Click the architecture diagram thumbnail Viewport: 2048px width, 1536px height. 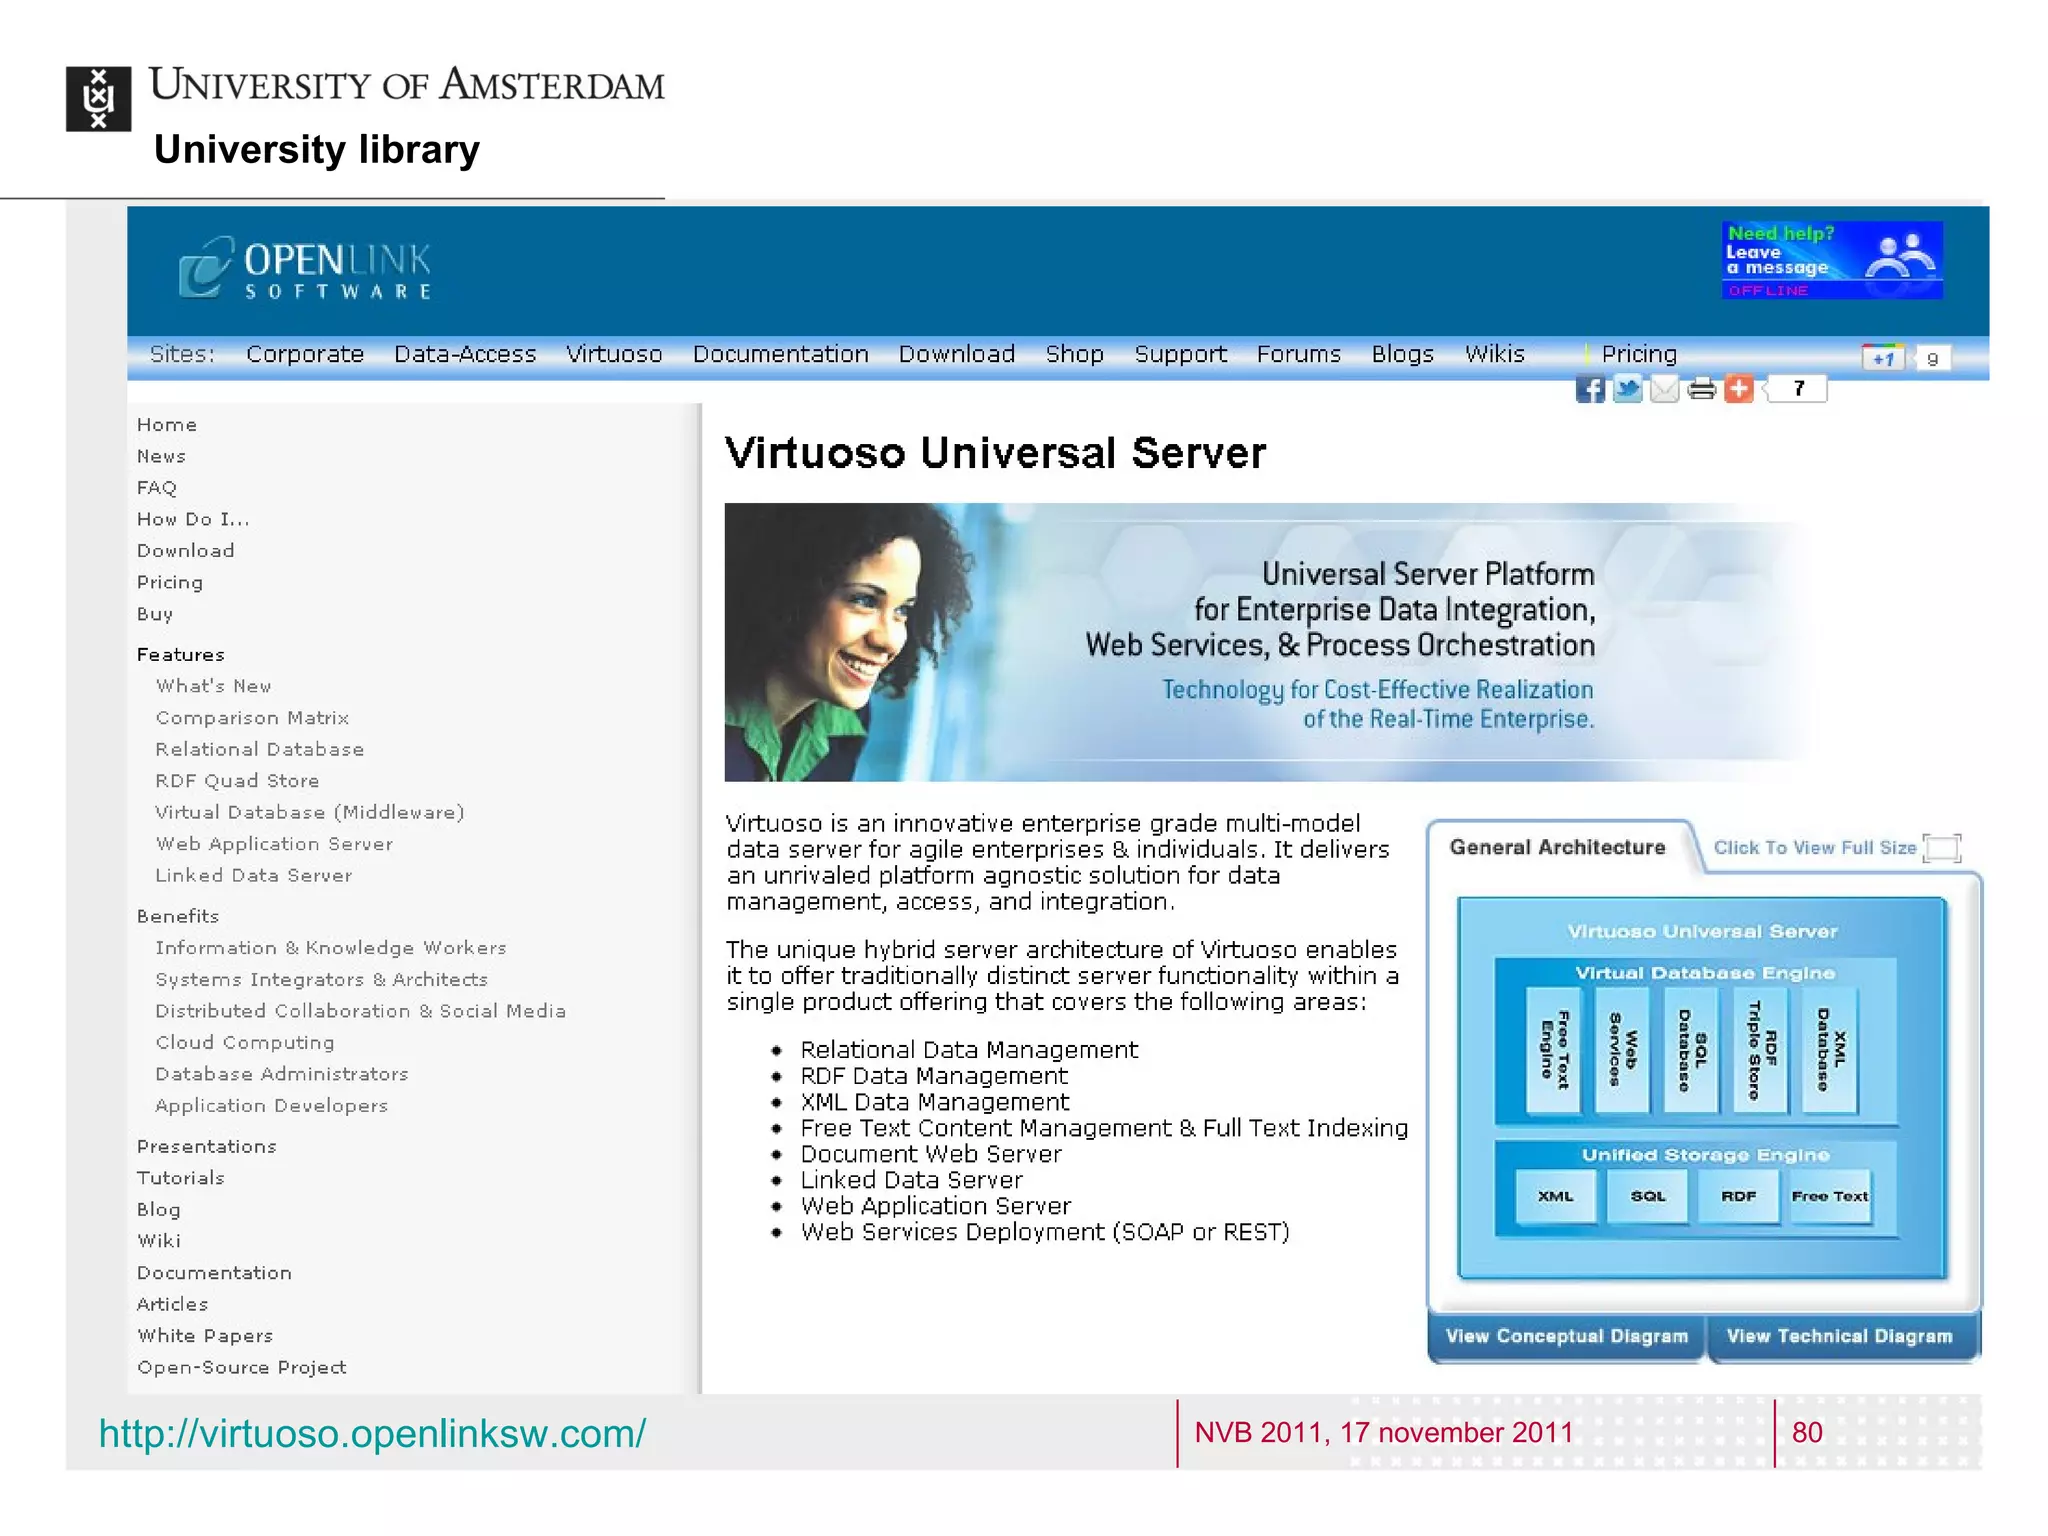(x=1703, y=1088)
